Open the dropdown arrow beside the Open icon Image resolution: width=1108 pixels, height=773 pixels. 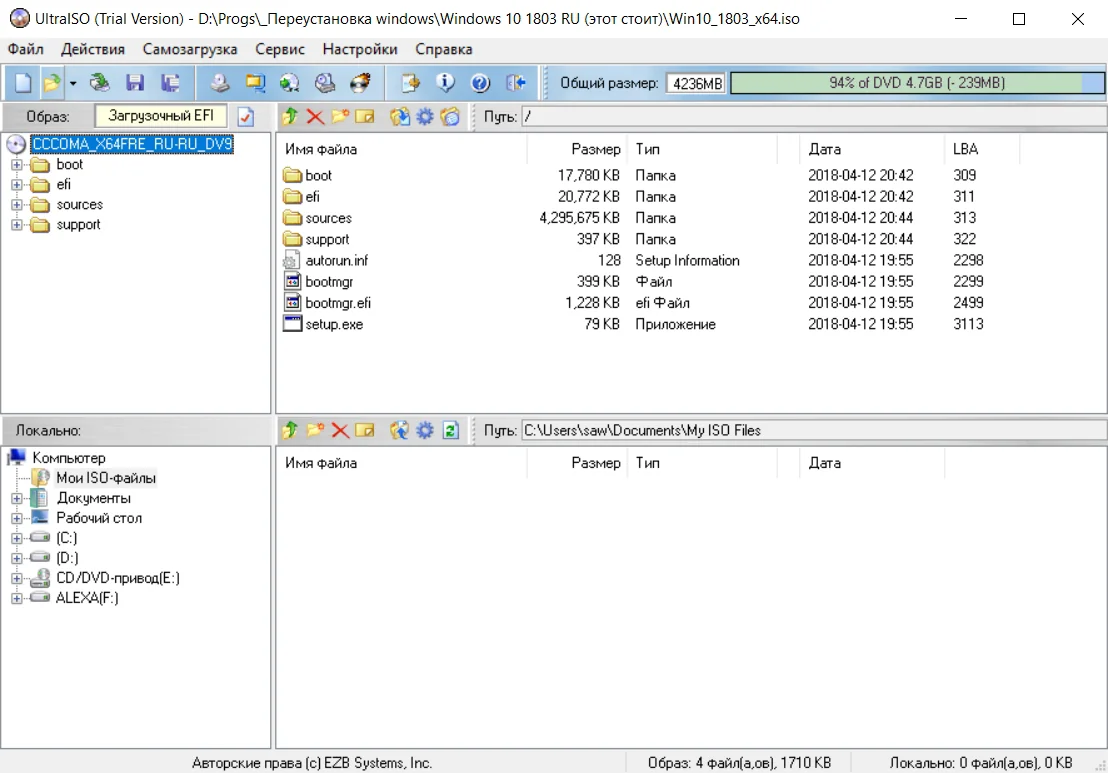pos(73,83)
